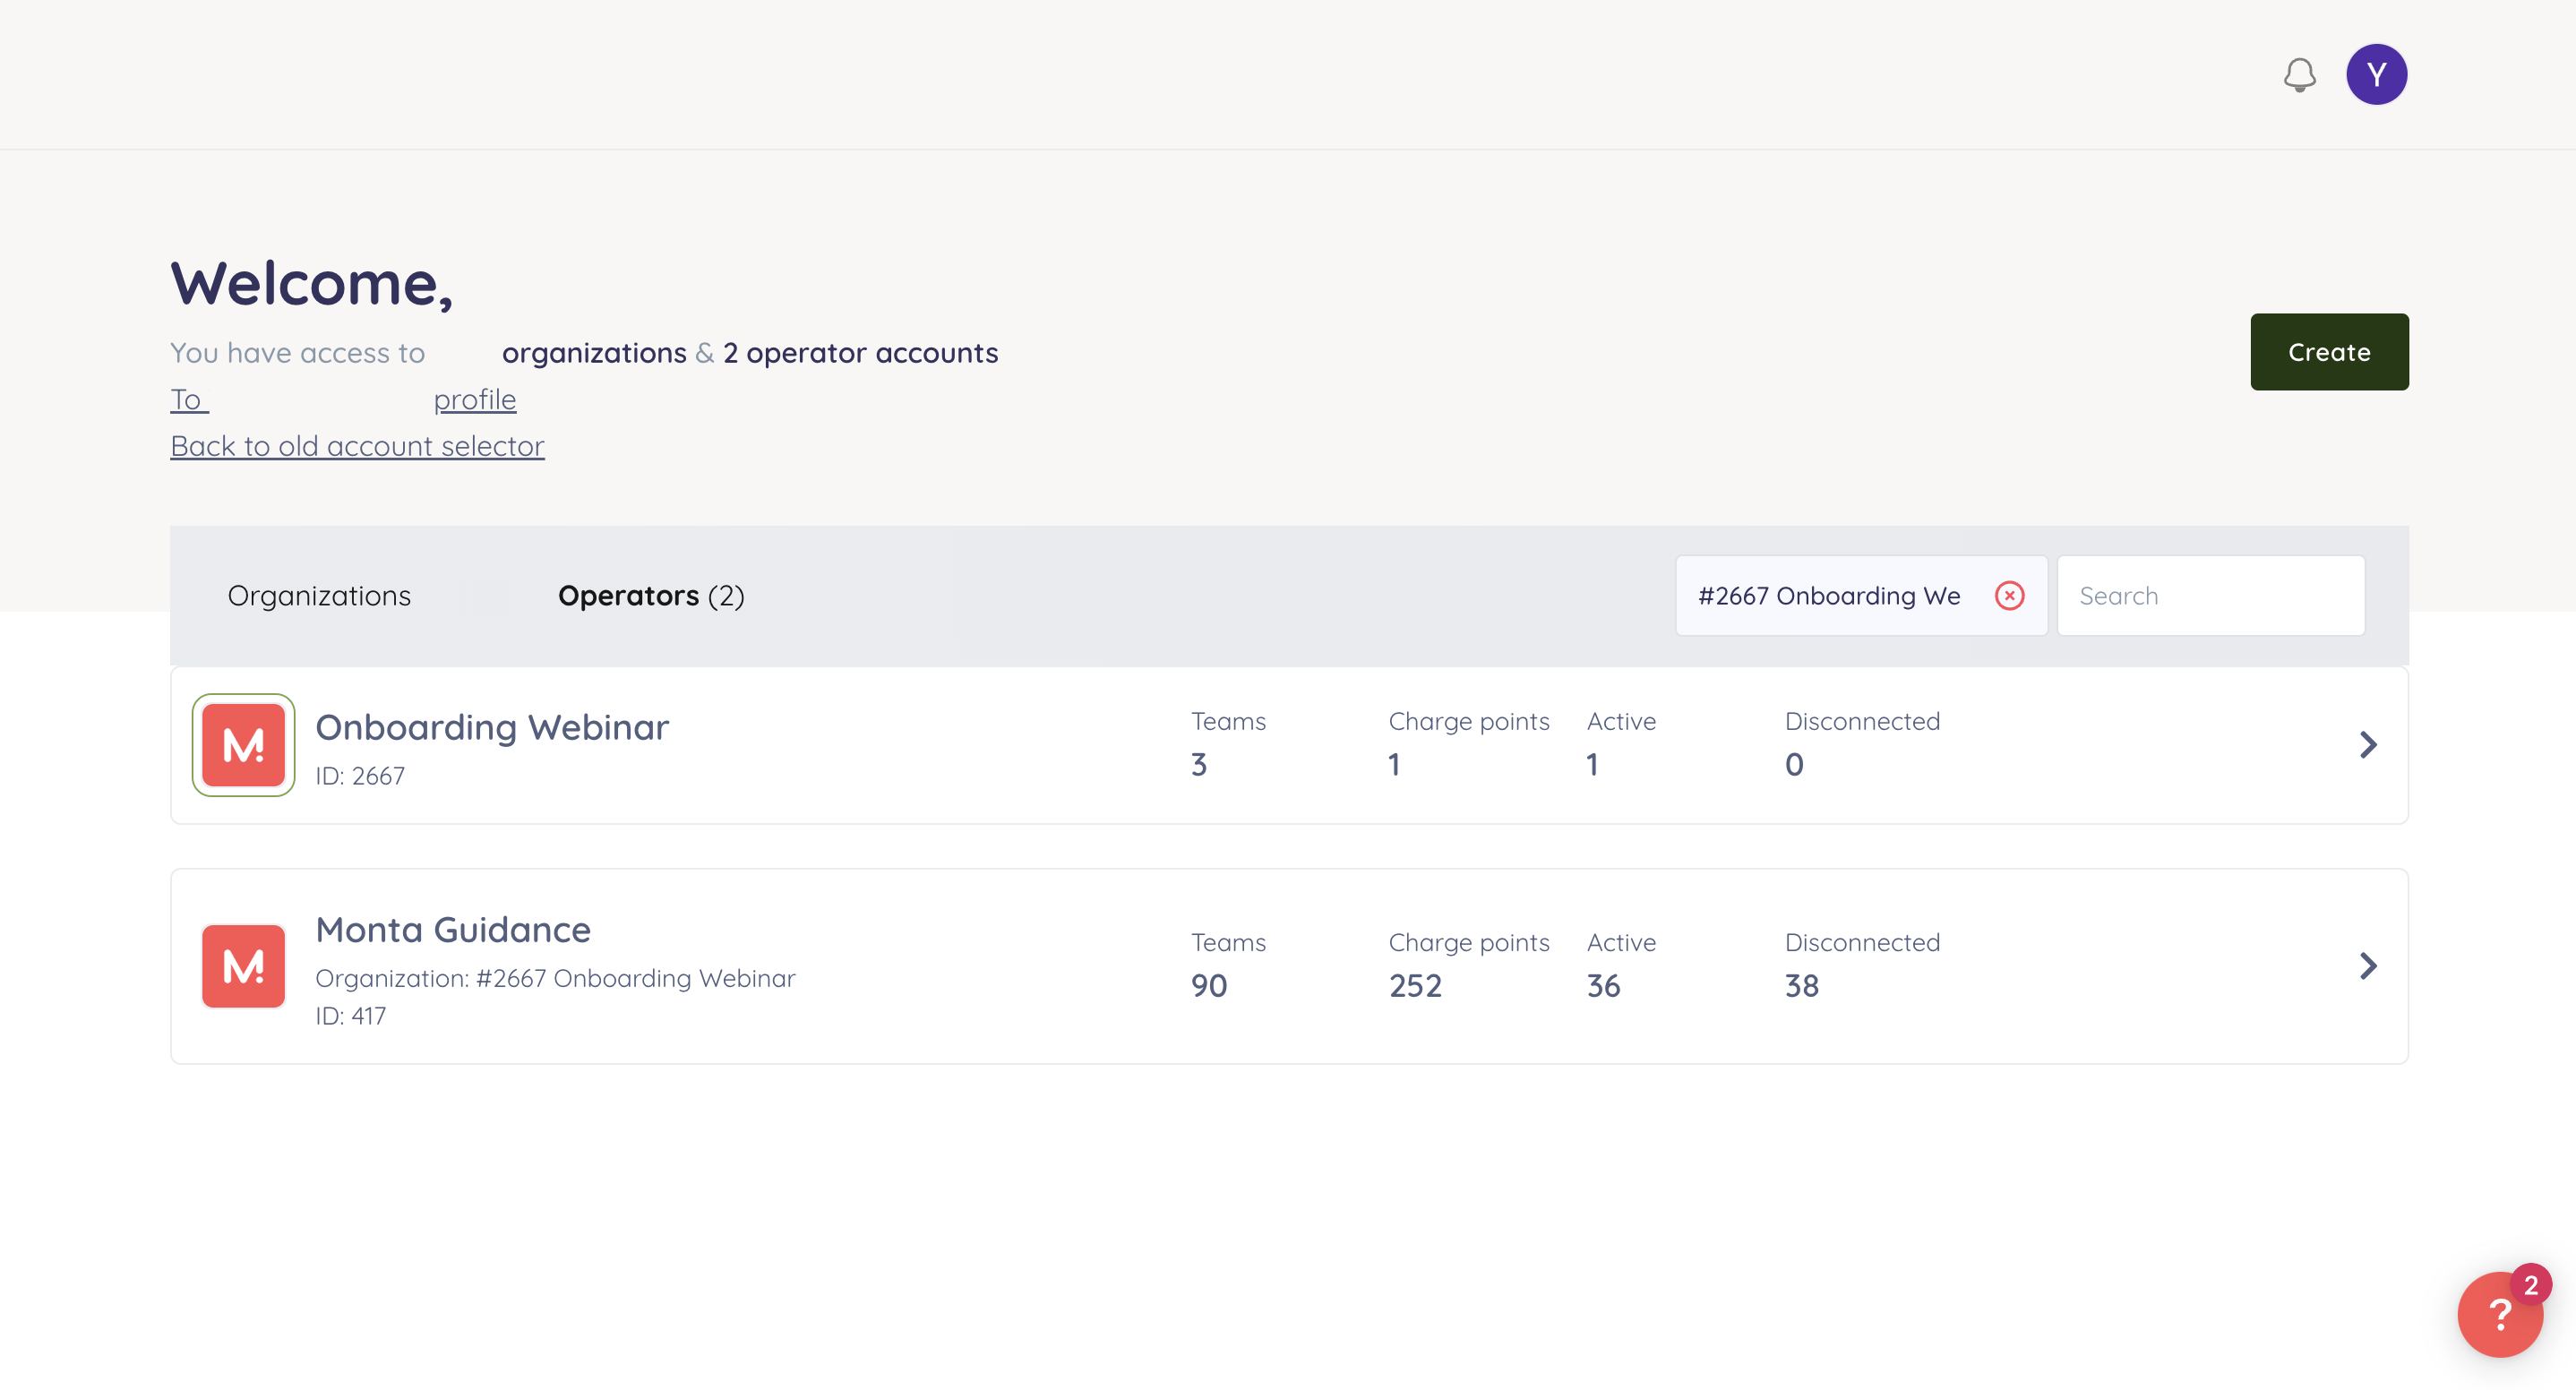2576x1390 pixels.
Task: Select the Operators tab
Action: (x=650, y=596)
